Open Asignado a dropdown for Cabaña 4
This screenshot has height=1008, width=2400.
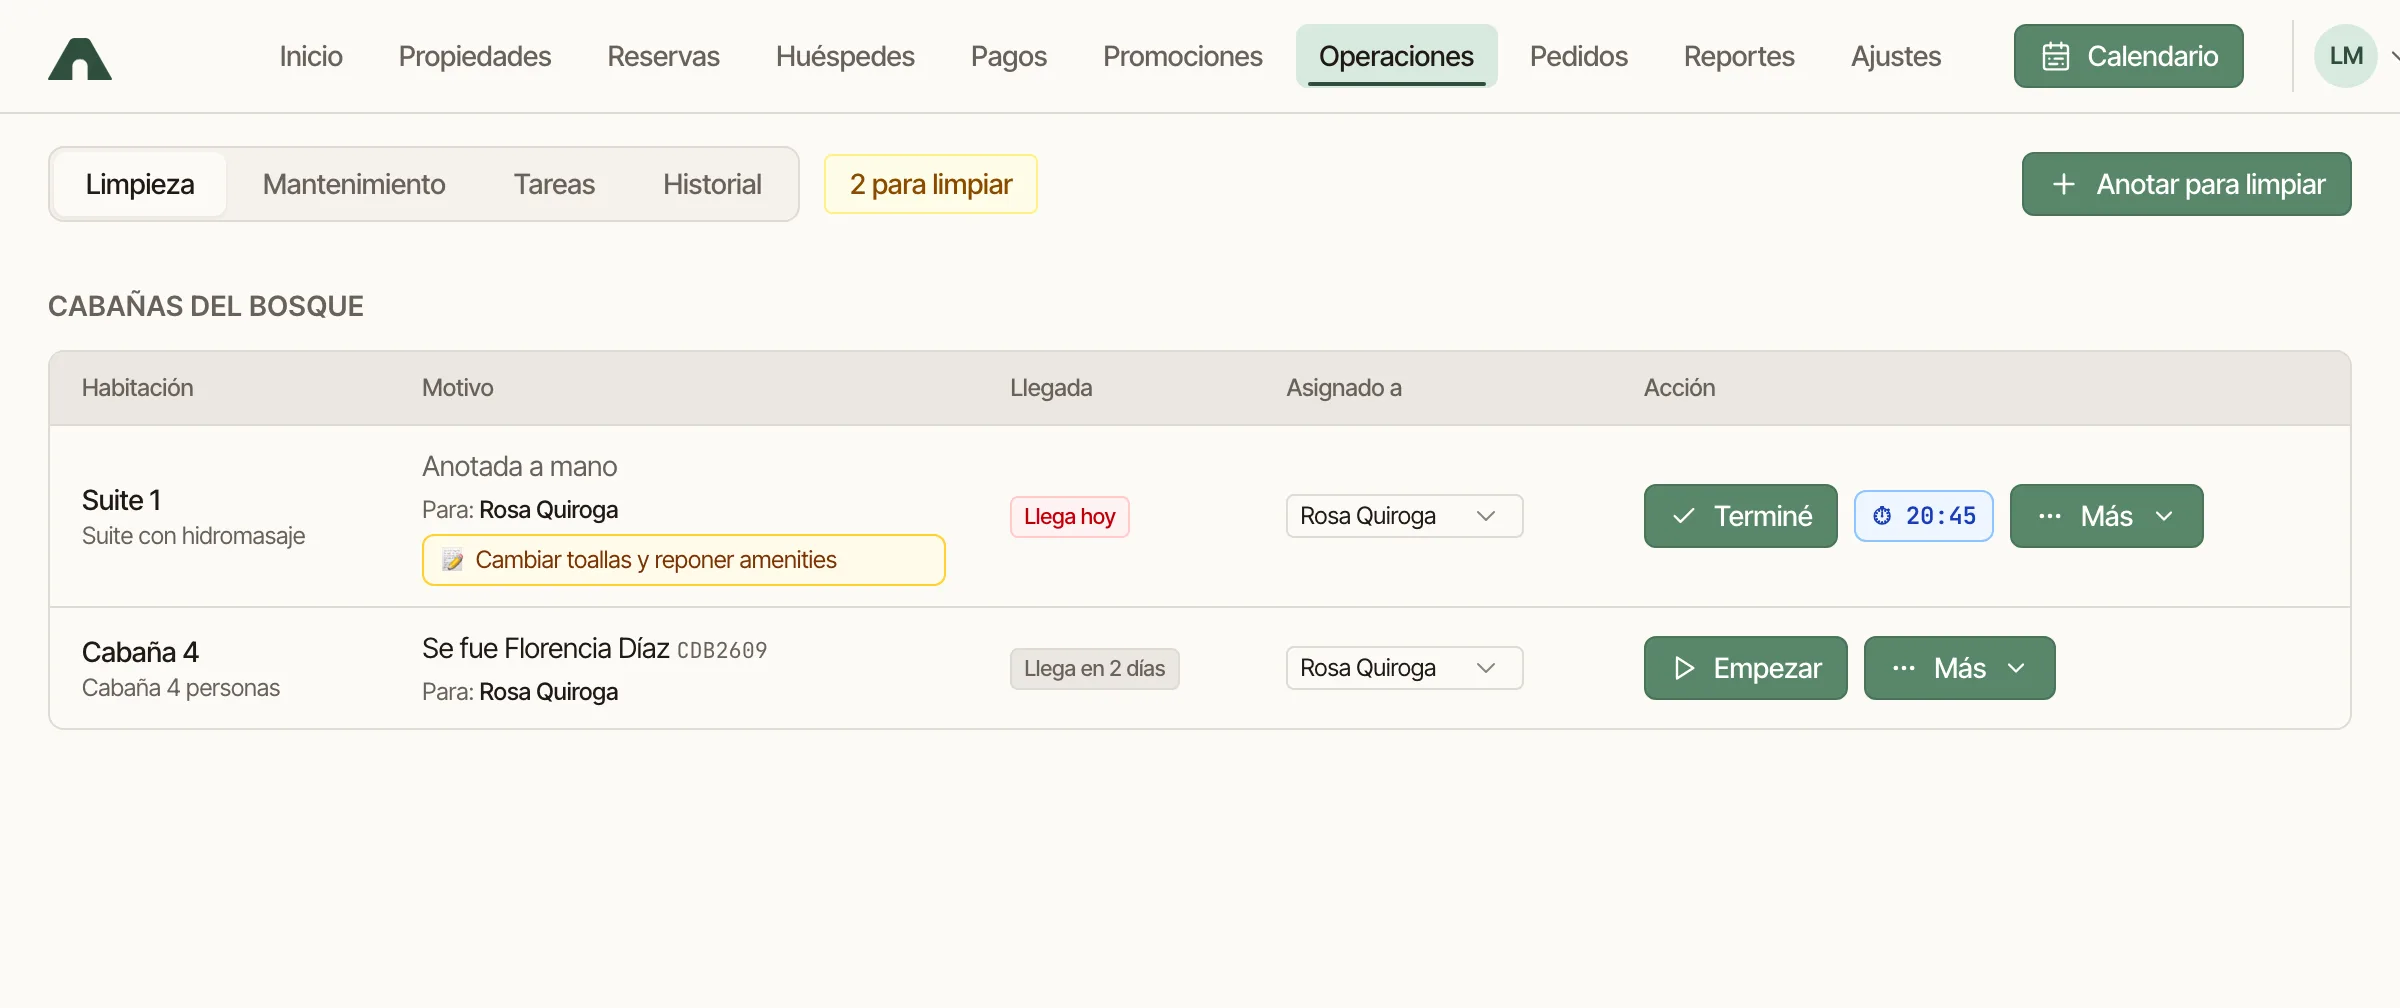1404,668
